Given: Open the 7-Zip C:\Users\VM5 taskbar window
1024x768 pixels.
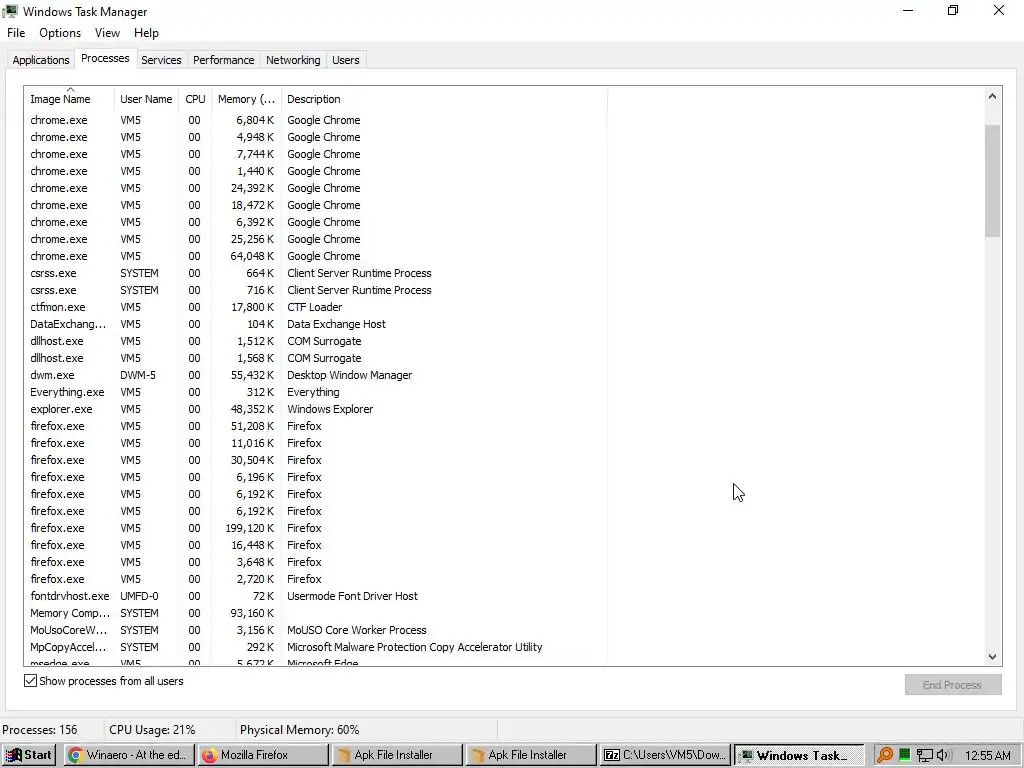Looking at the screenshot, I should click(664, 755).
